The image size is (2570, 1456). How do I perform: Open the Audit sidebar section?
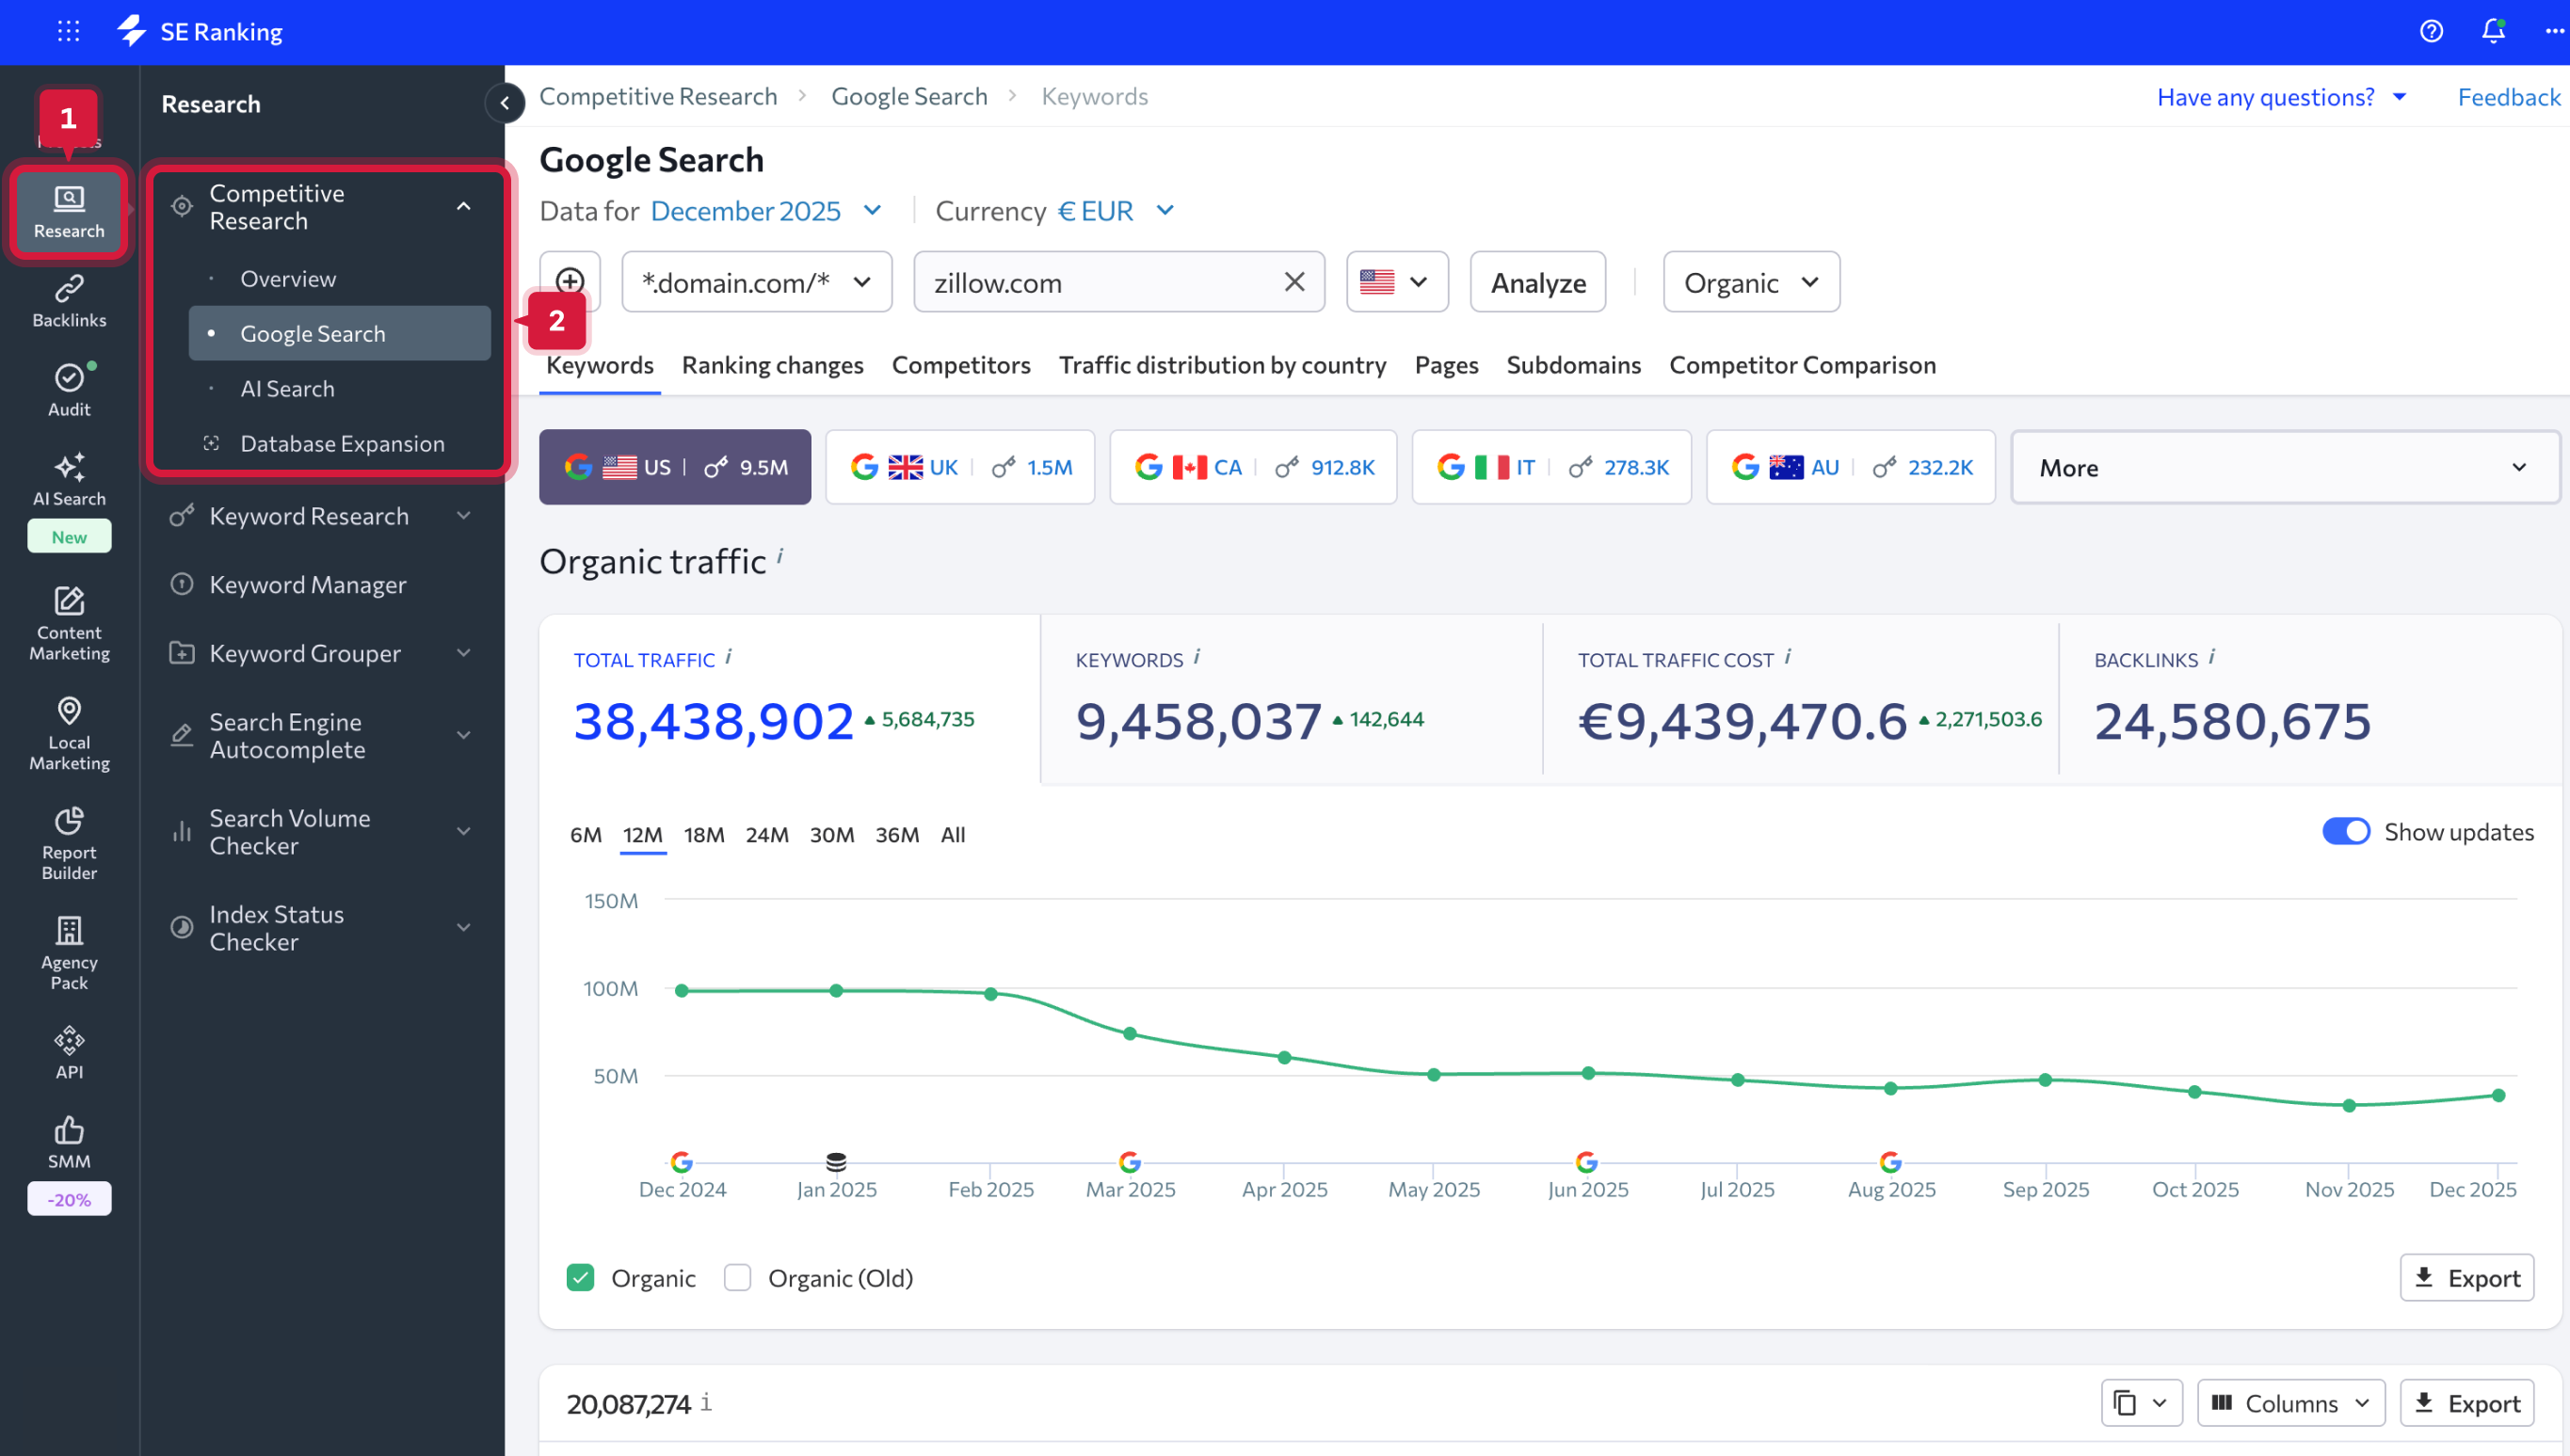pos(69,390)
